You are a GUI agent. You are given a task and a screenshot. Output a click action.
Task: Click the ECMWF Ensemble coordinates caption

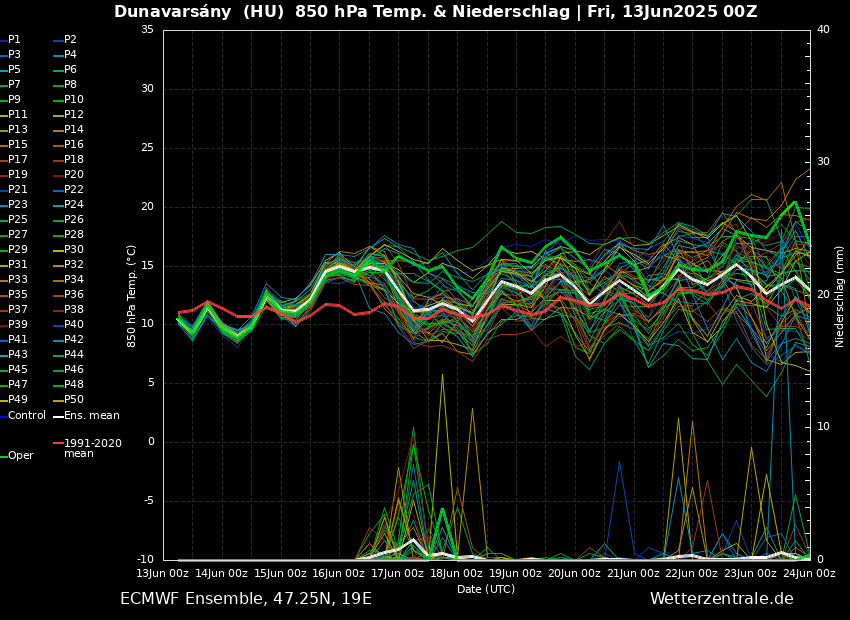(x=246, y=599)
